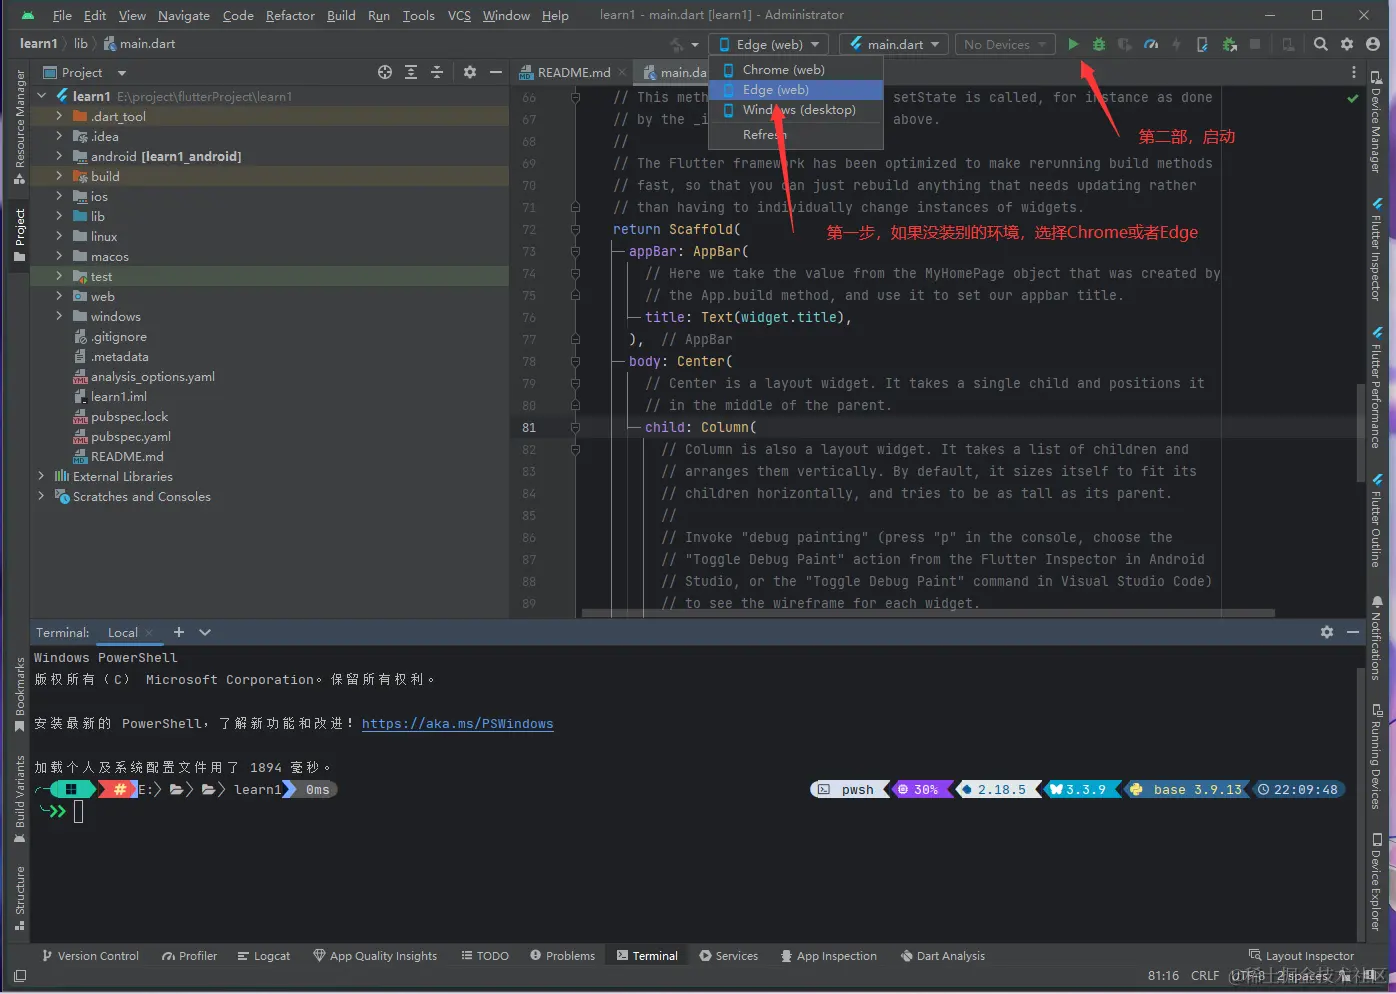Open the Problems tool window
Viewport: 1396px width, 994px height.
click(x=563, y=956)
